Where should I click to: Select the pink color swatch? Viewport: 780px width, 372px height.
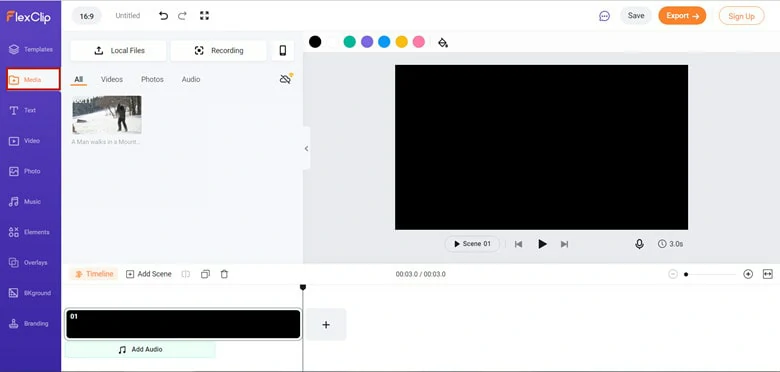click(x=419, y=42)
